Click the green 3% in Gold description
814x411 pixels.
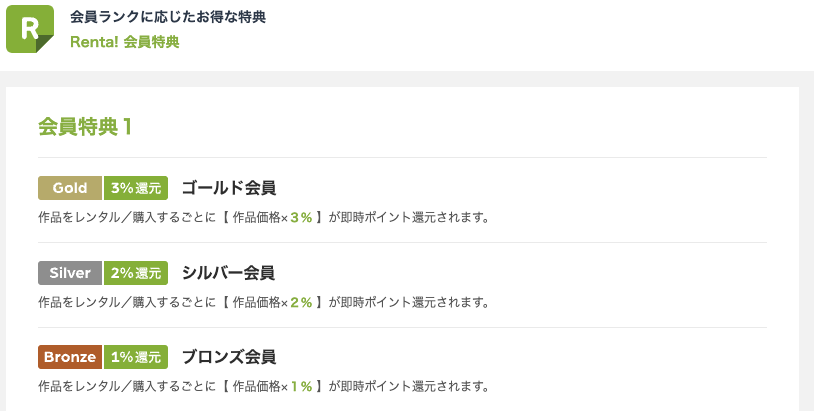[302, 218]
